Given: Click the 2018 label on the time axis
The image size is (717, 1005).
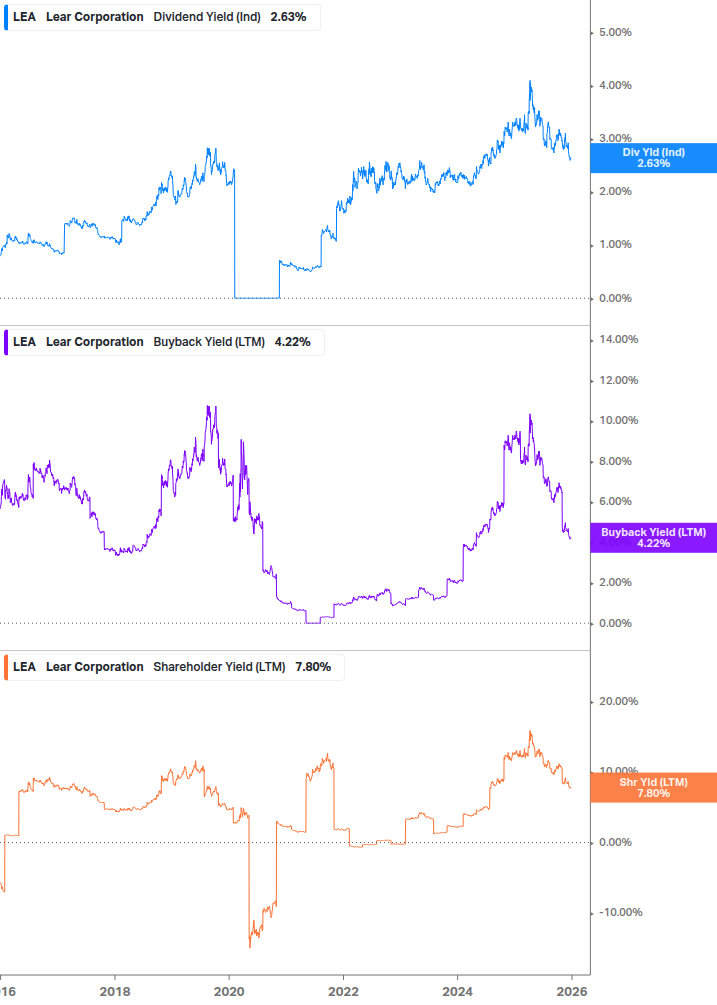Looking at the screenshot, I should (115, 992).
